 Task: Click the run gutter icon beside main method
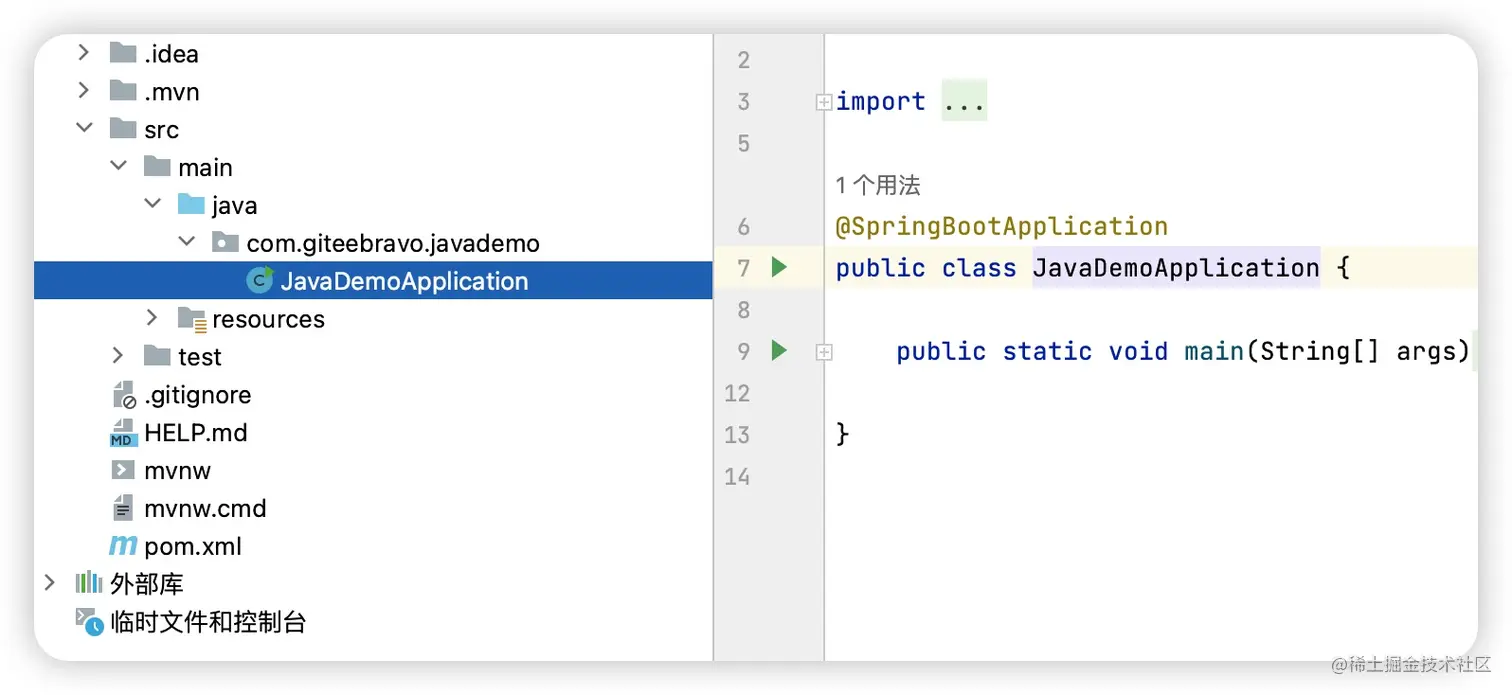coord(779,351)
